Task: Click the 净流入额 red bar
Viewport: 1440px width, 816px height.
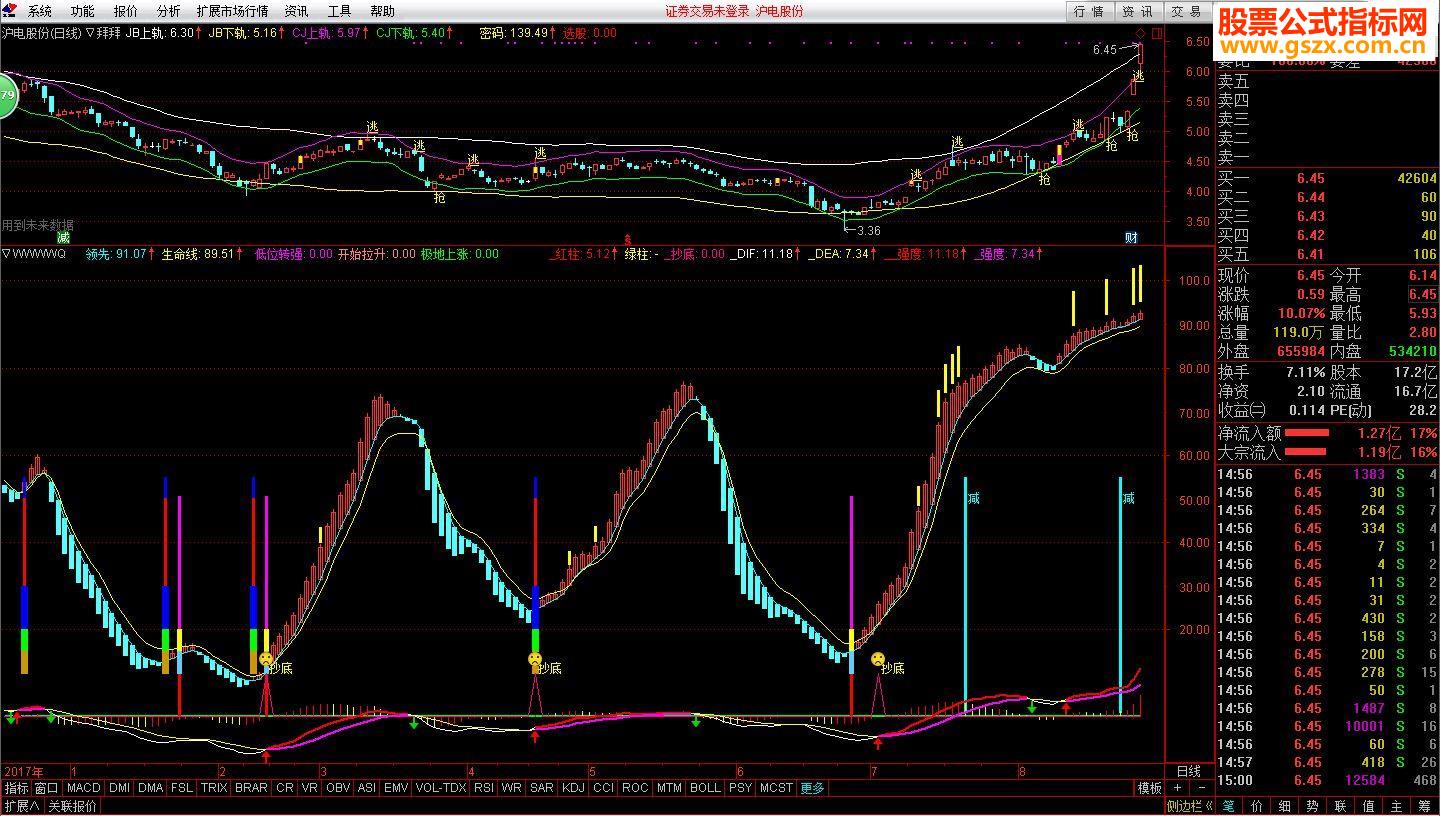Action: 1307,433
